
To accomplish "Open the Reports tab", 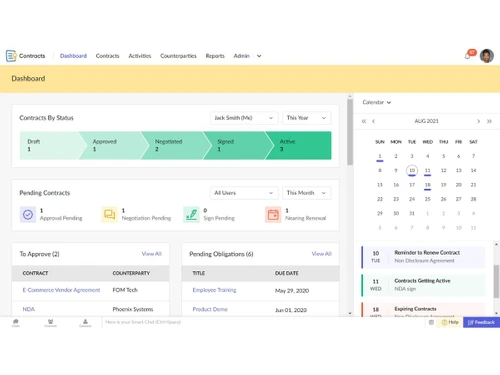I will (x=215, y=56).
